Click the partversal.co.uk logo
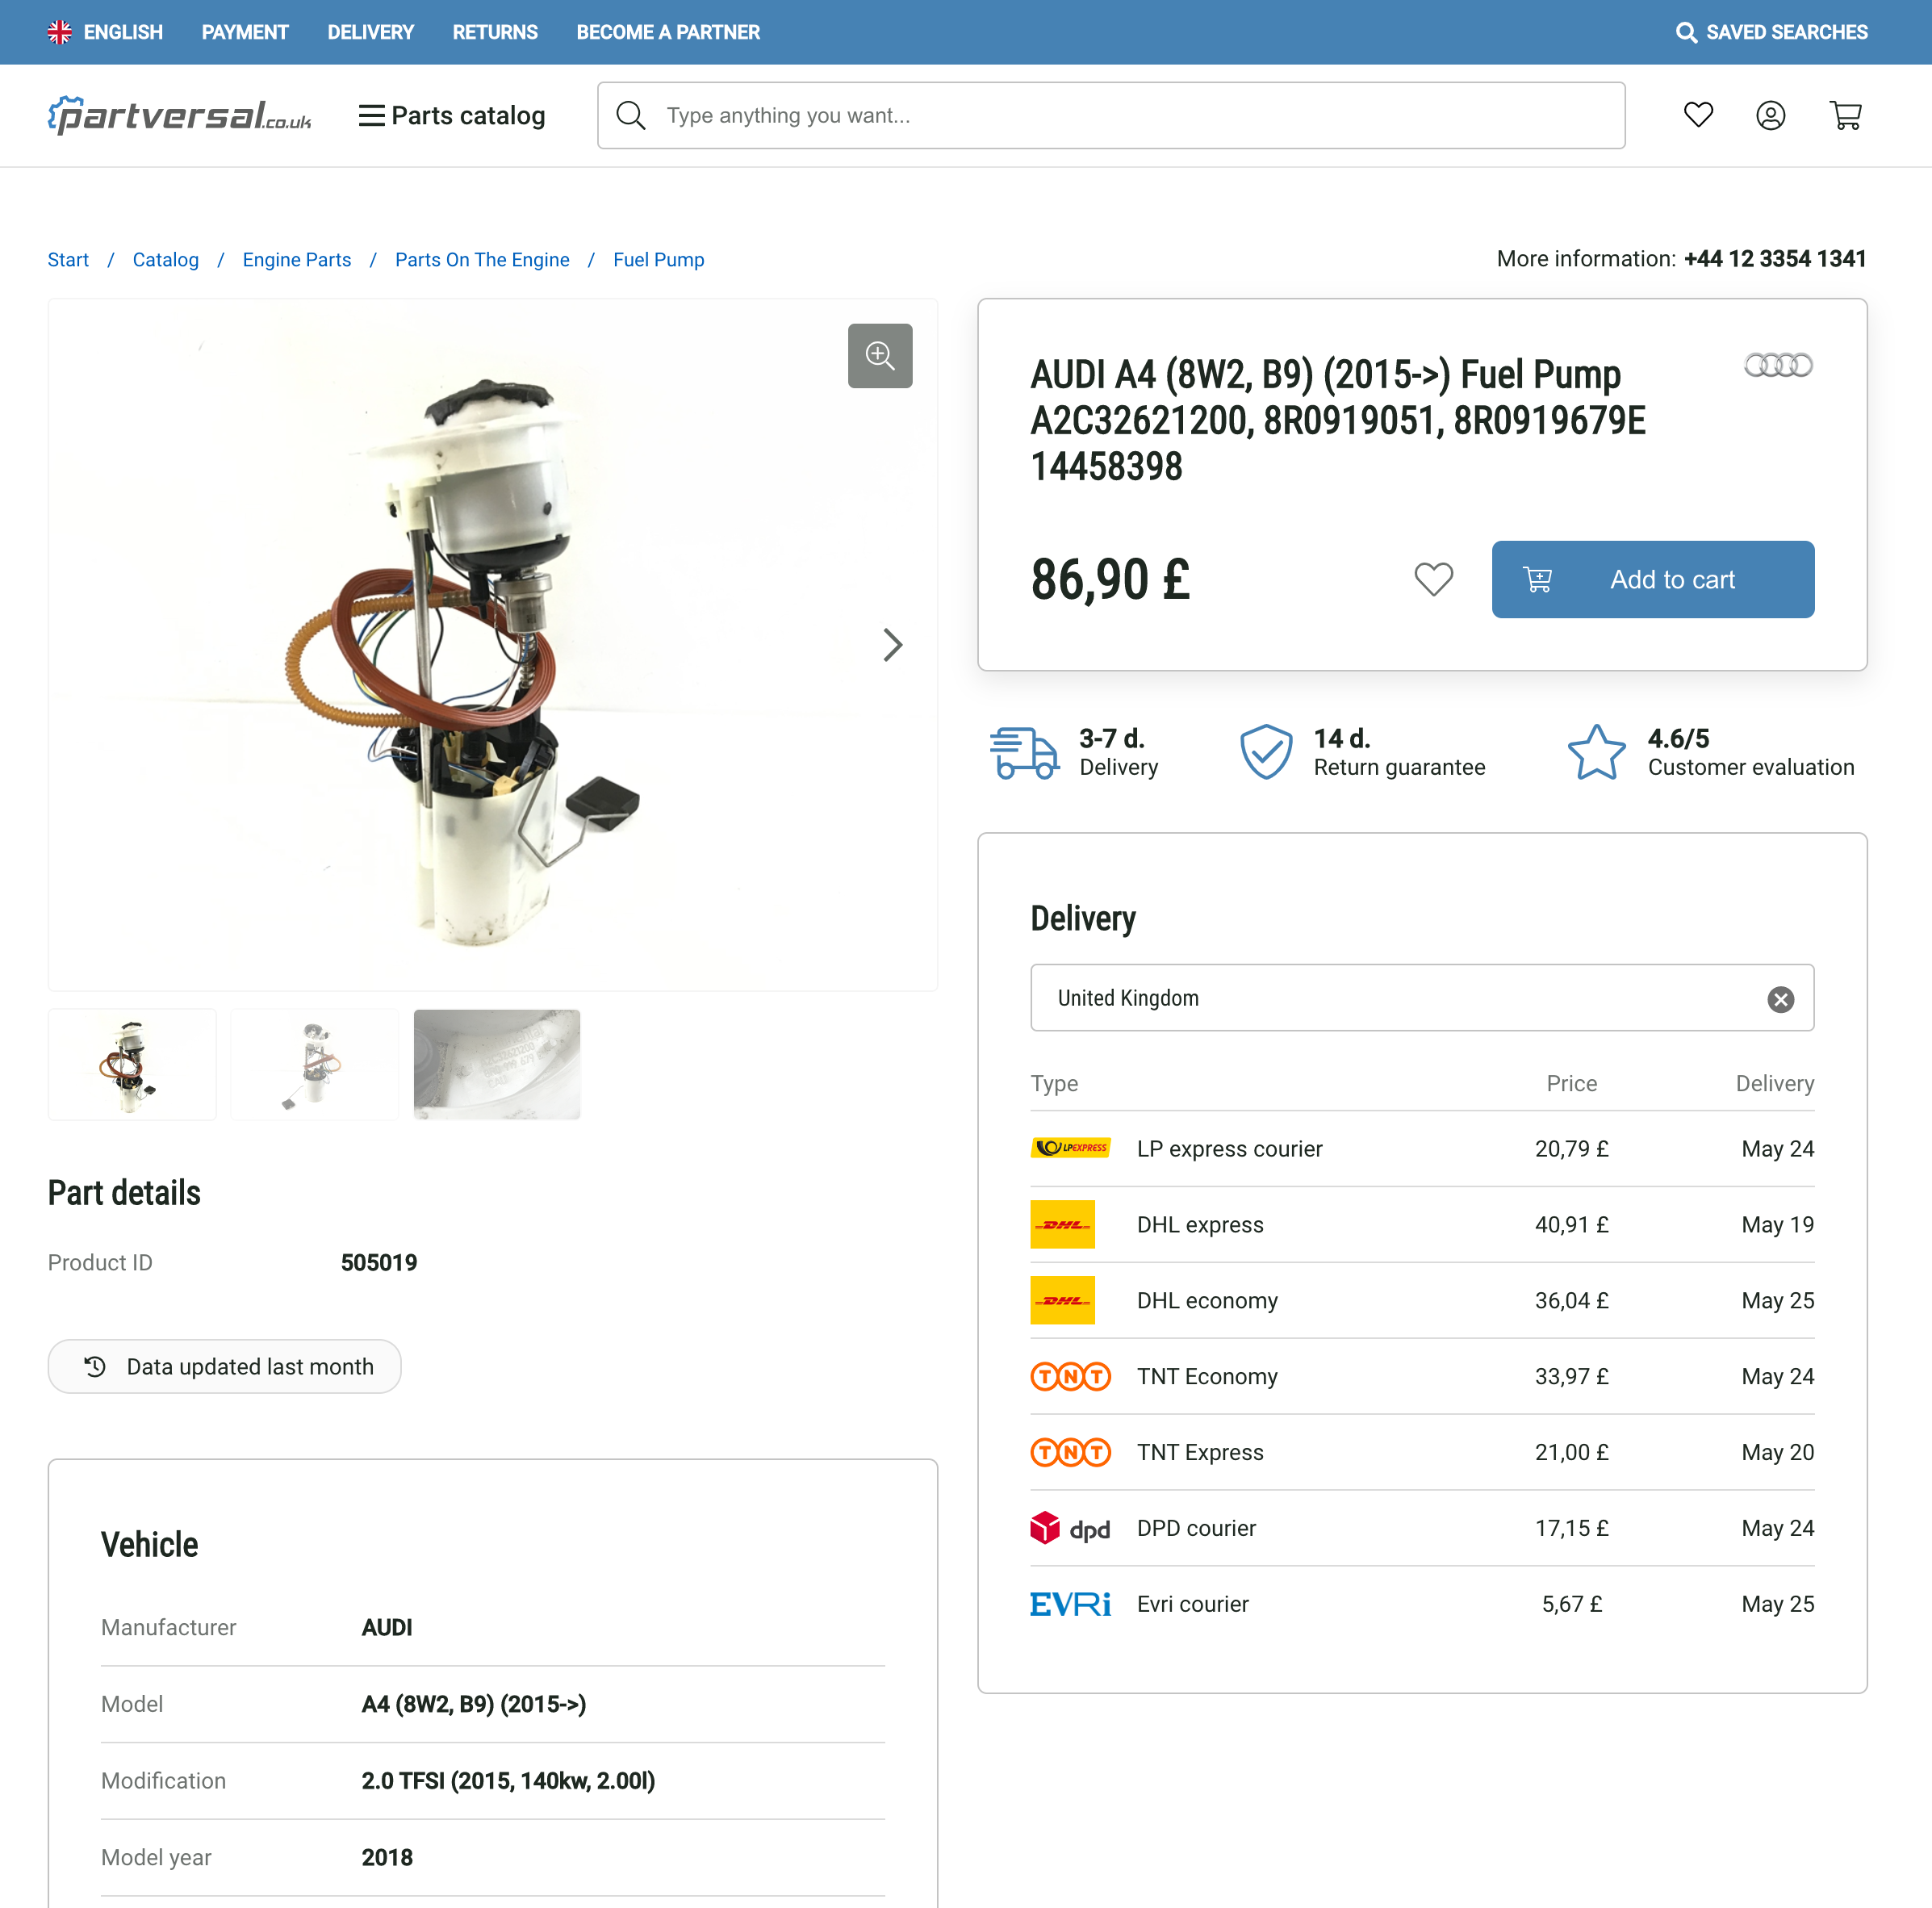 (180, 115)
